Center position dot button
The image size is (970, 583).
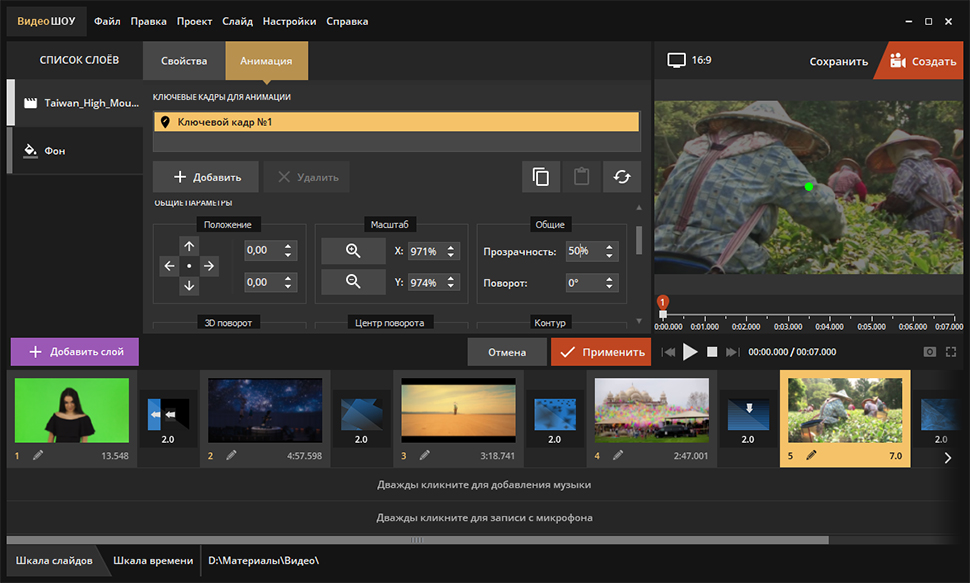pos(189,266)
